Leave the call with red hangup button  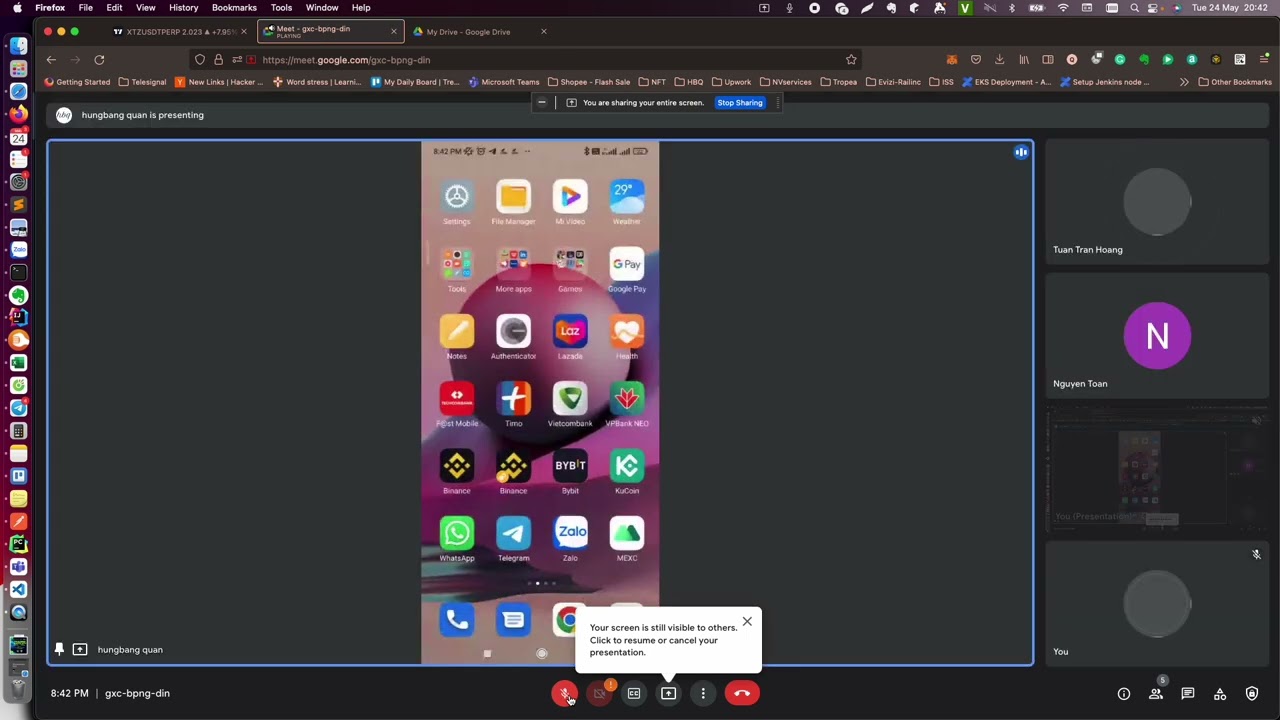tap(742, 693)
